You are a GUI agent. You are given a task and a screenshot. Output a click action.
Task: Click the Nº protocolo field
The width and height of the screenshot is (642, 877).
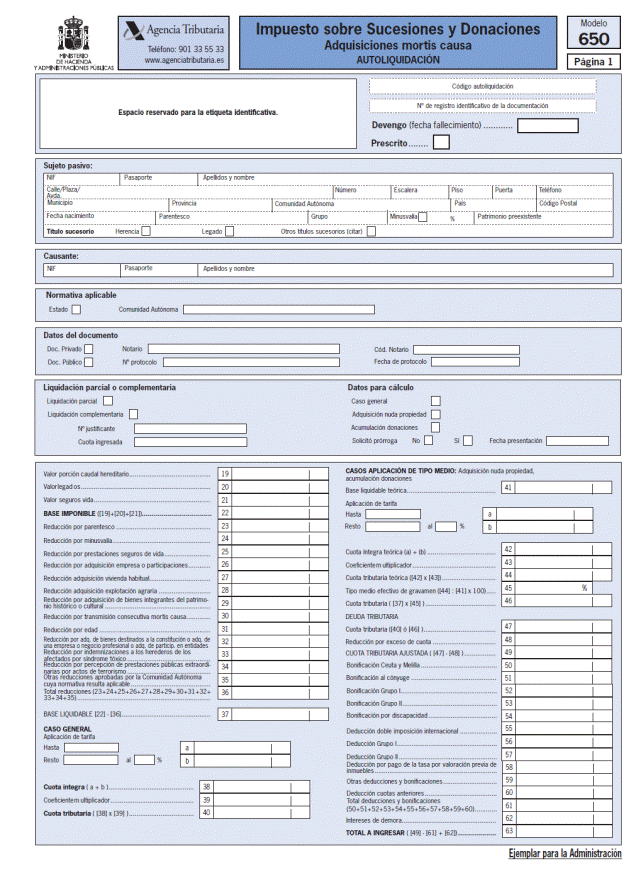coord(251,362)
